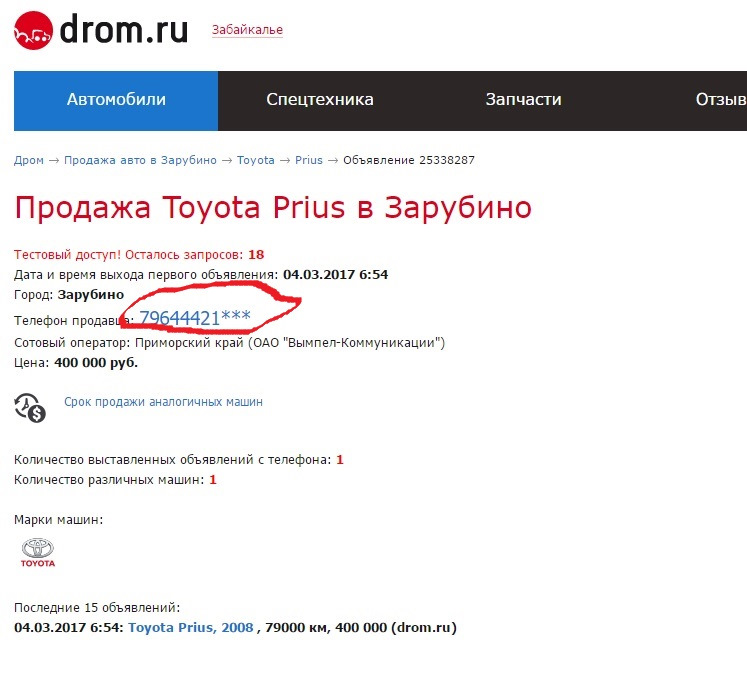This screenshot has height=690, width=747.
Task: Click the Последние 15 объявлений label
Action: pyautogui.click(x=97, y=608)
